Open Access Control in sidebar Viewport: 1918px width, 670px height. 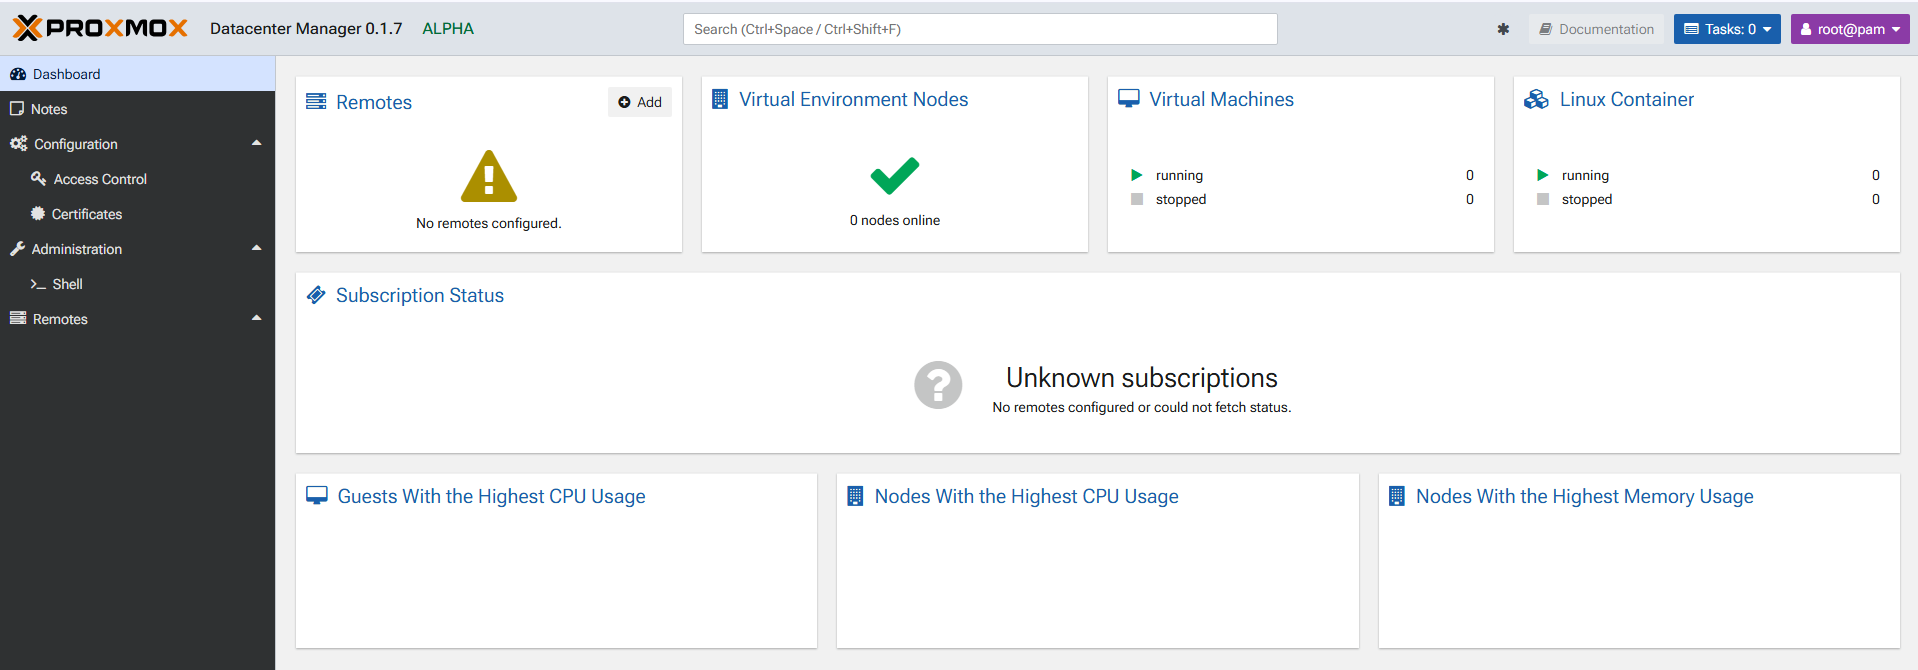(100, 179)
